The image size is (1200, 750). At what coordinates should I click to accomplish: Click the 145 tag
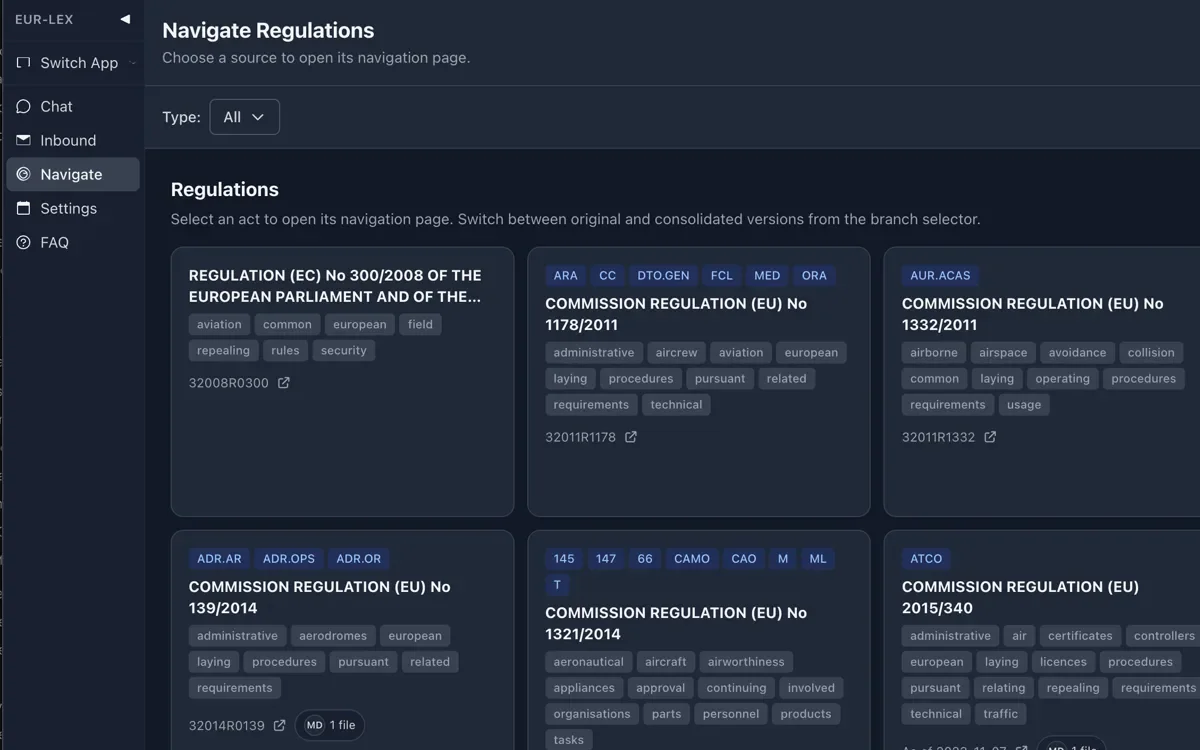point(565,559)
